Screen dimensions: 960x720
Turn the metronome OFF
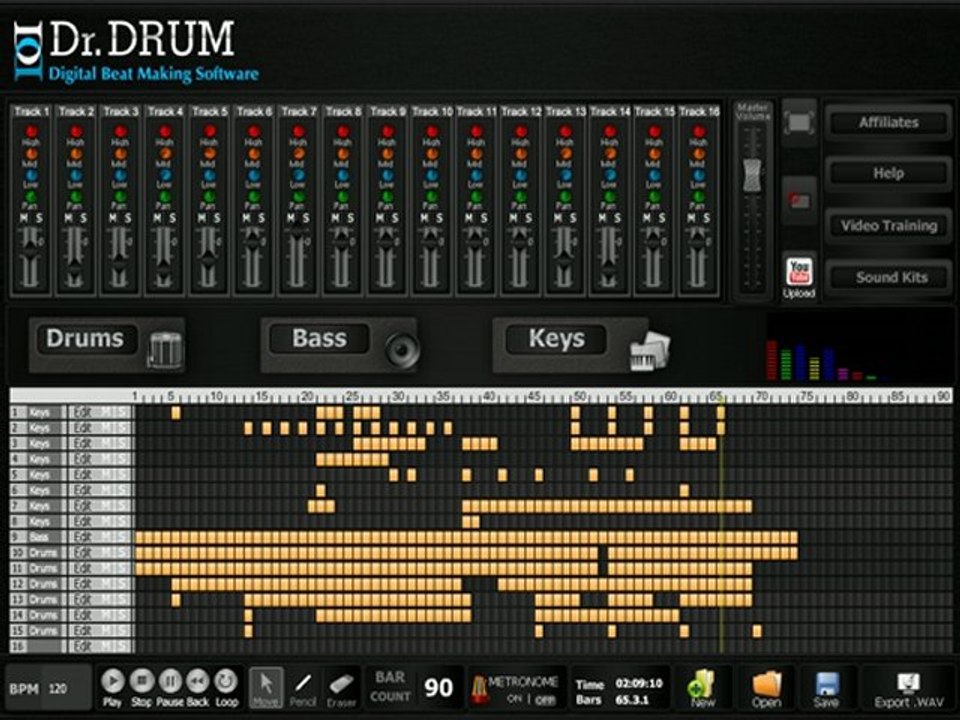coord(545,699)
